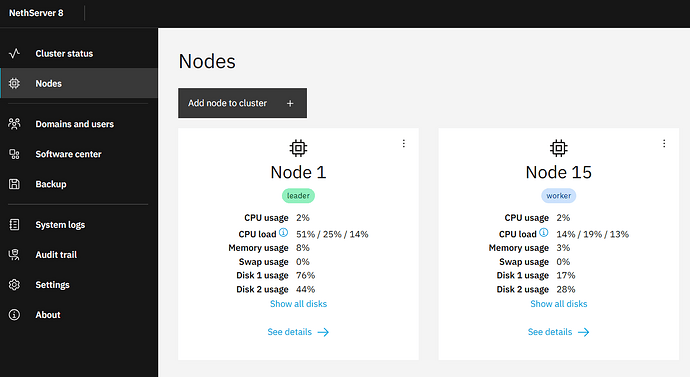Click the Software center apps icon
This screenshot has width=690, height=377.
14,154
